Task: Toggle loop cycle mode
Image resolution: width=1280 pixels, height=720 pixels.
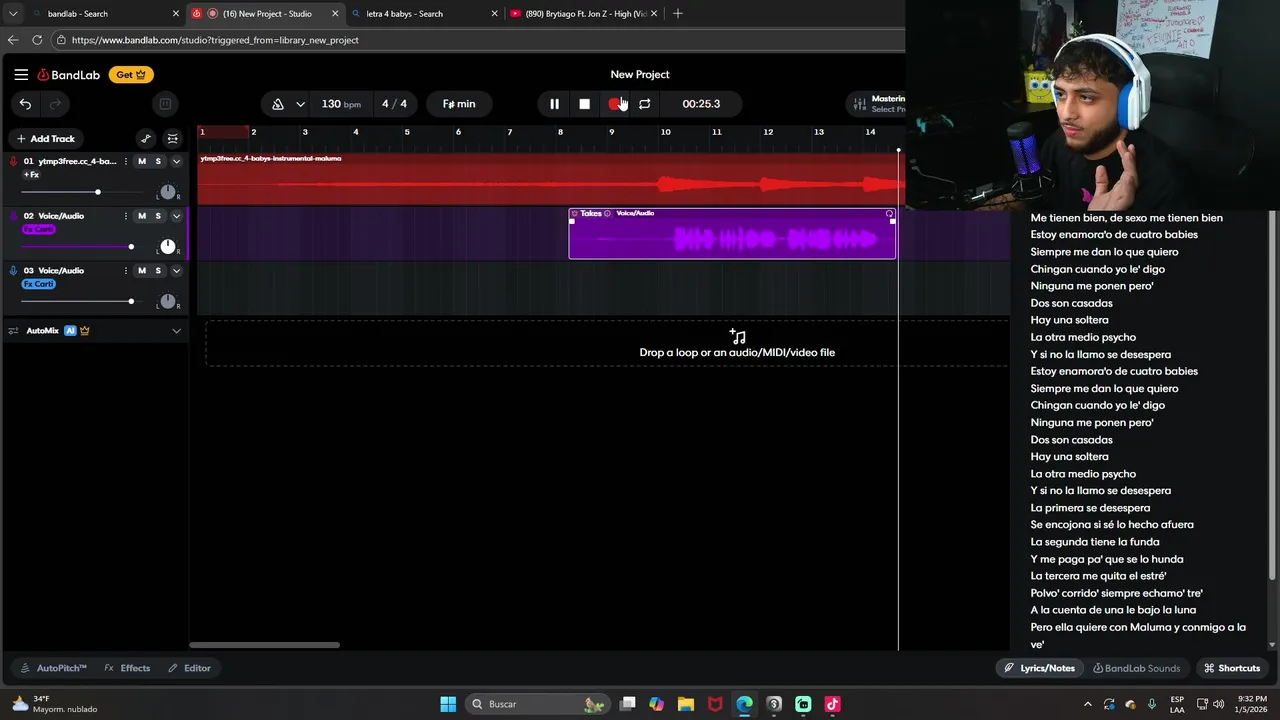Action: [x=644, y=104]
